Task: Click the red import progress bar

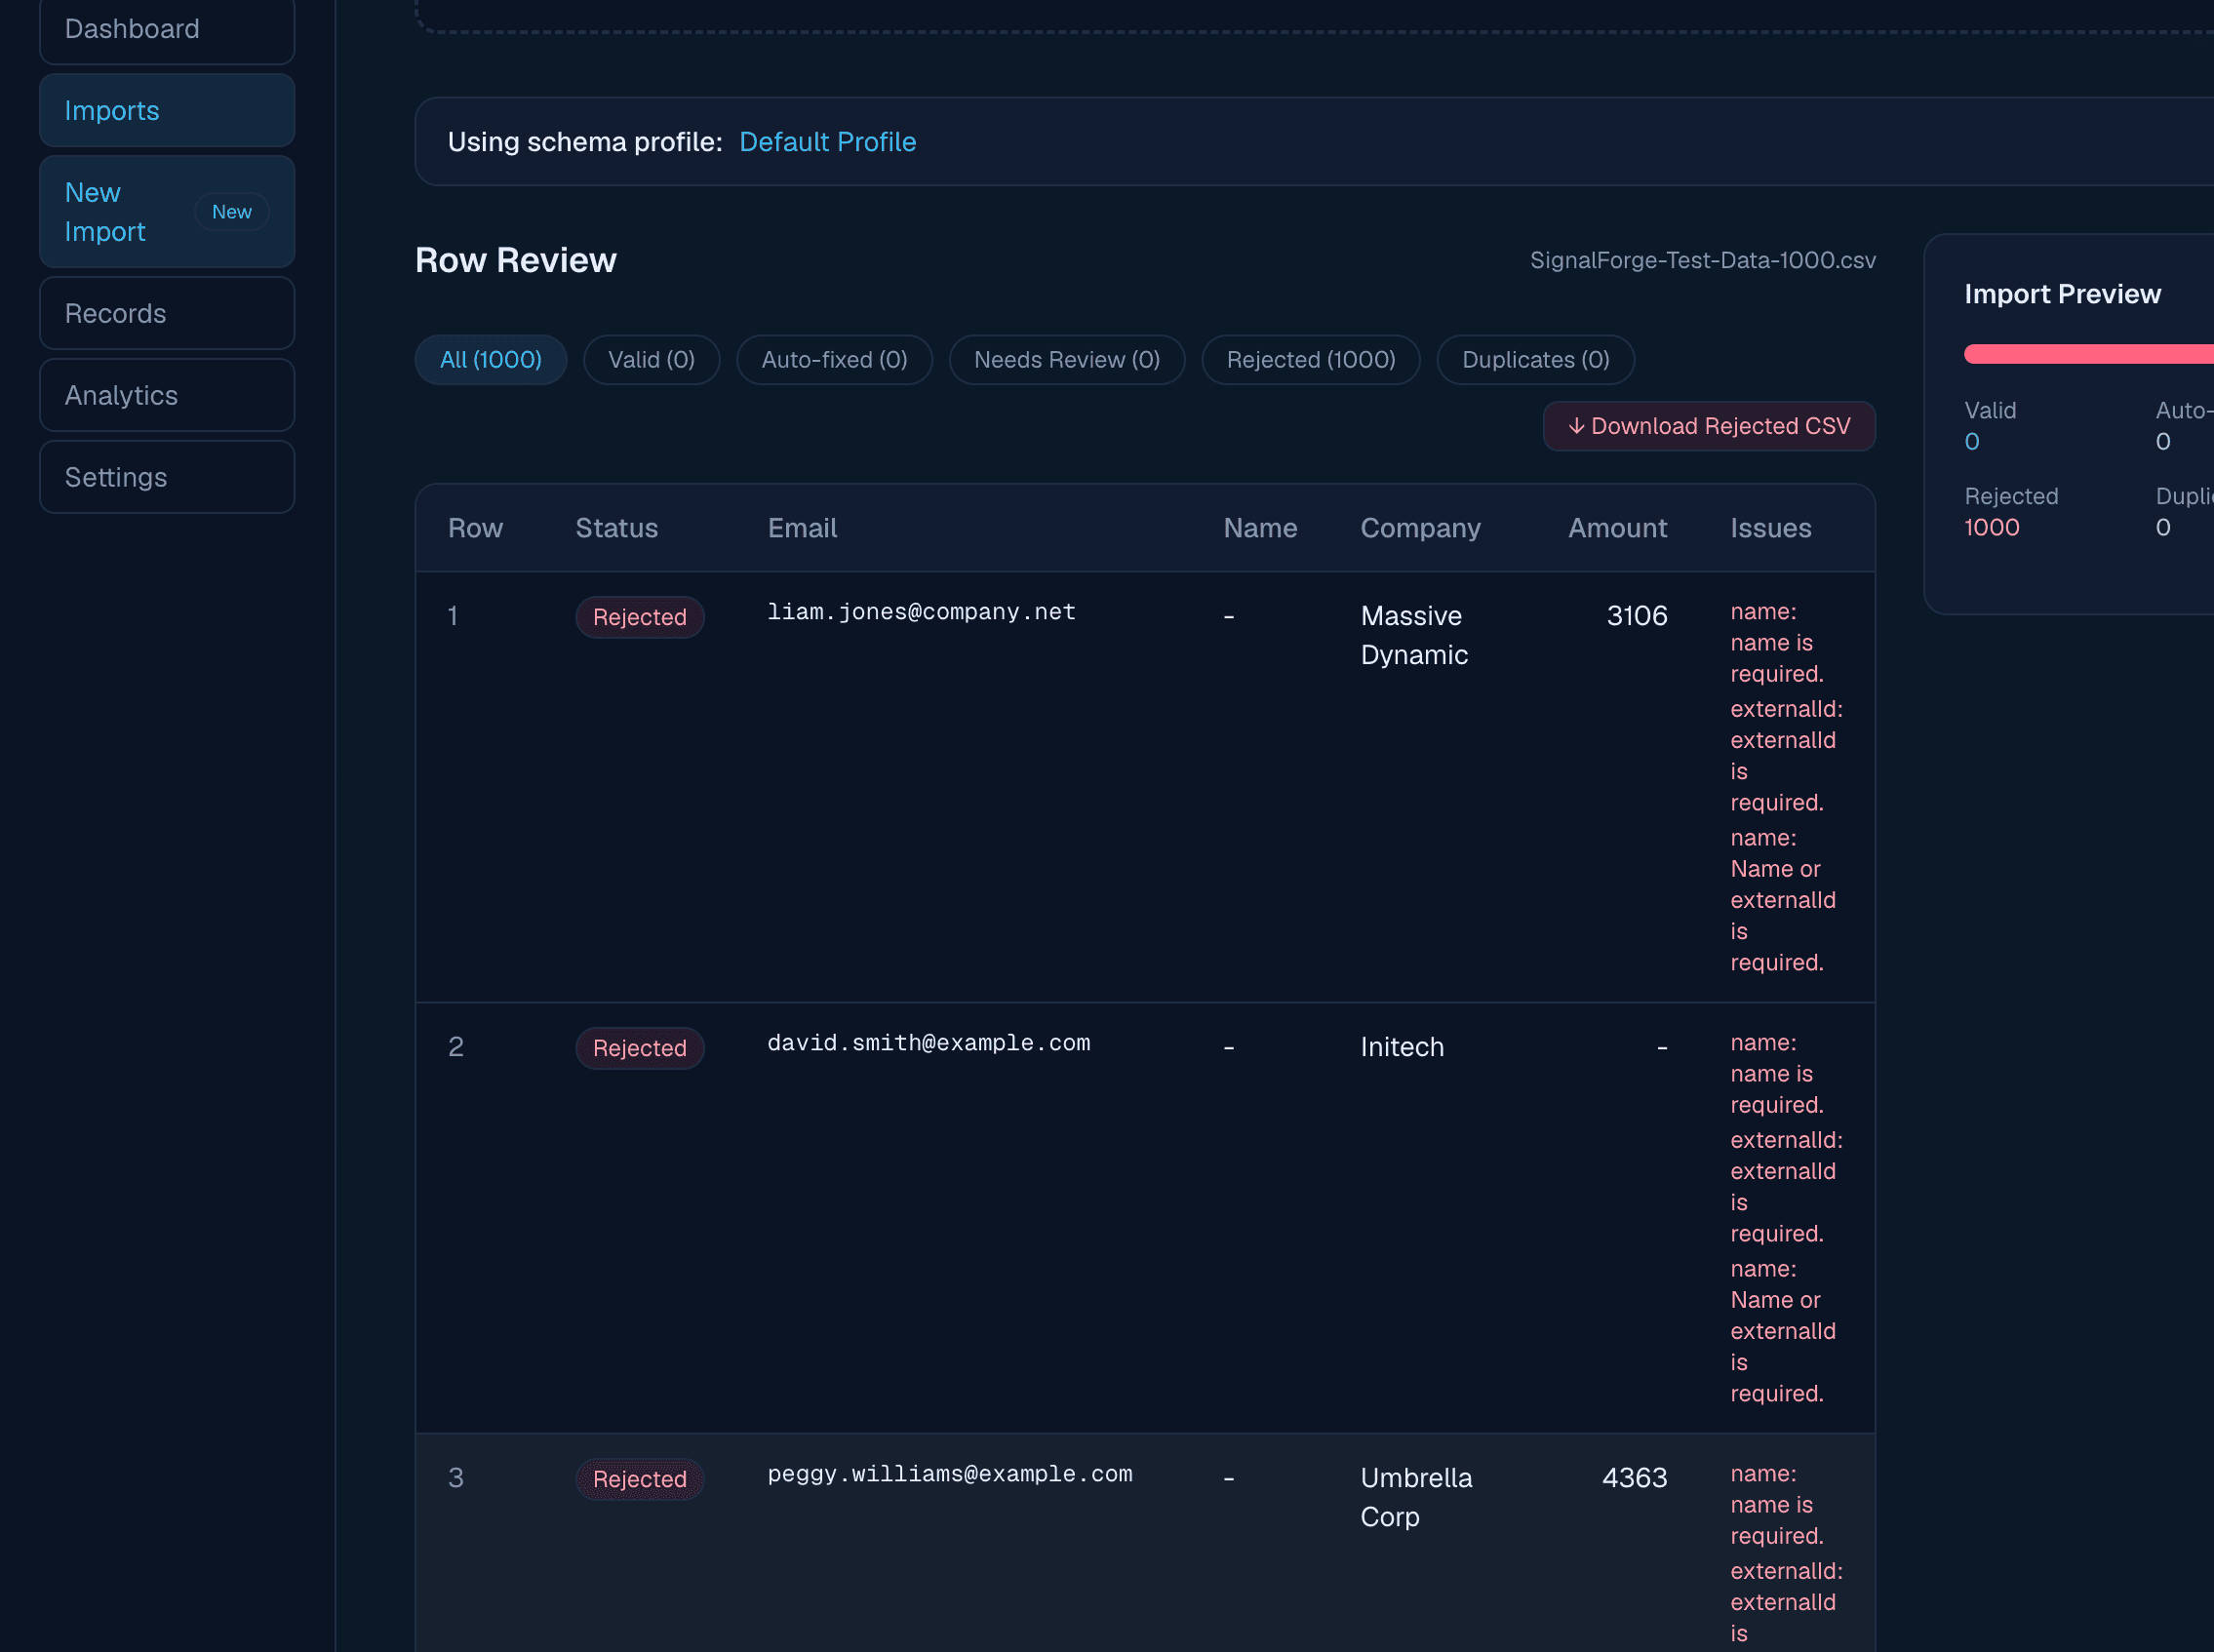Action: click(2088, 354)
